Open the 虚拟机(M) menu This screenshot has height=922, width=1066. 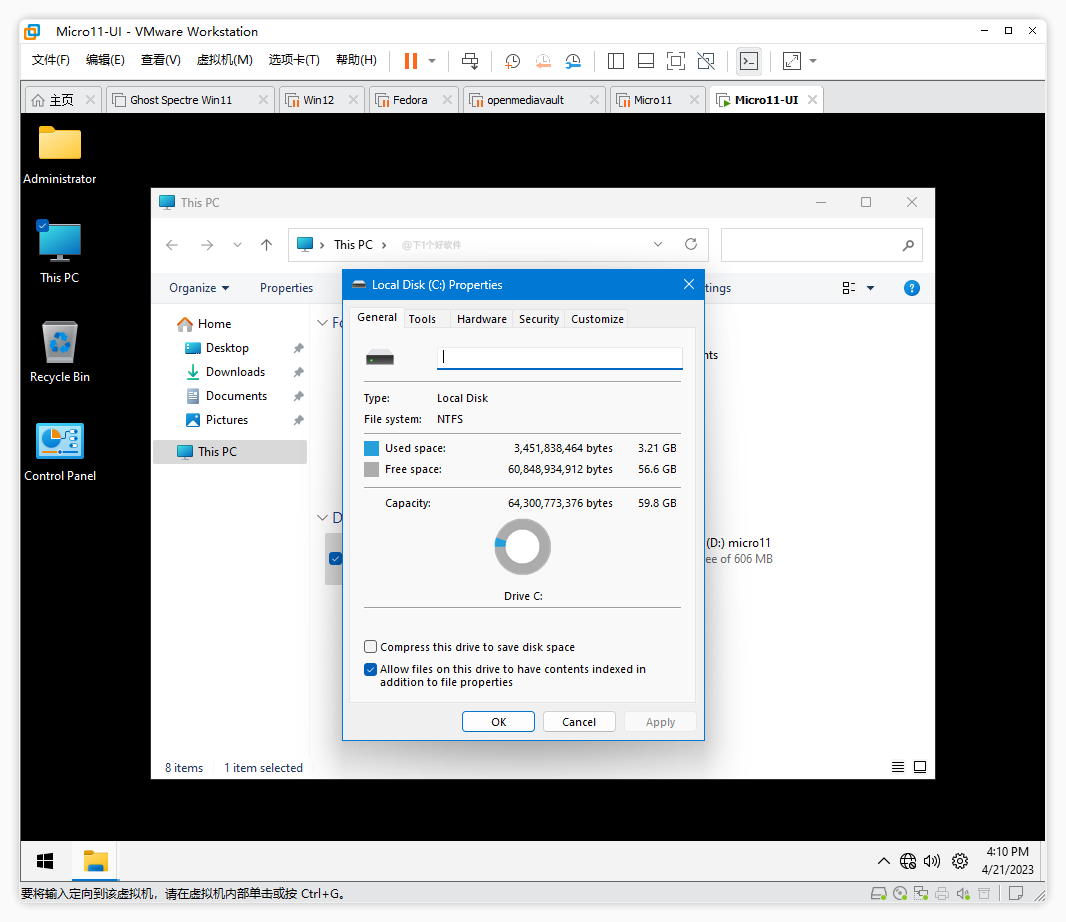[224, 60]
